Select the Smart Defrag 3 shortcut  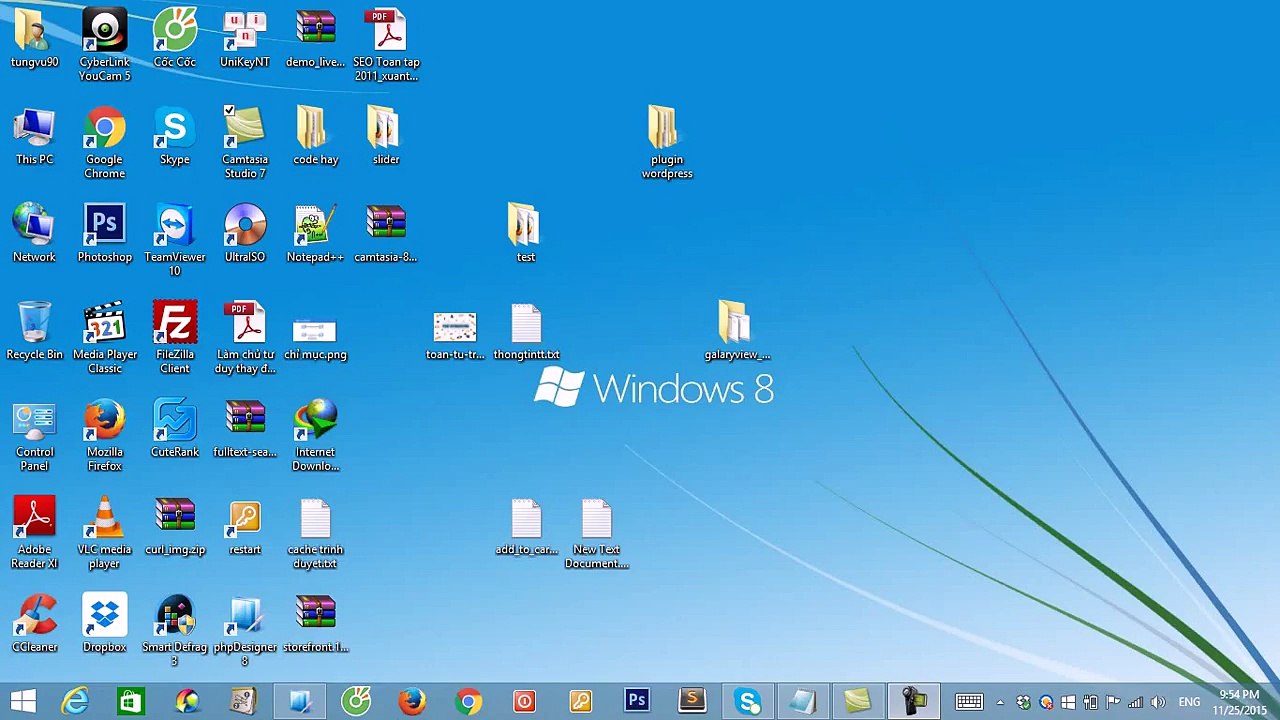pyautogui.click(x=175, y=630)
